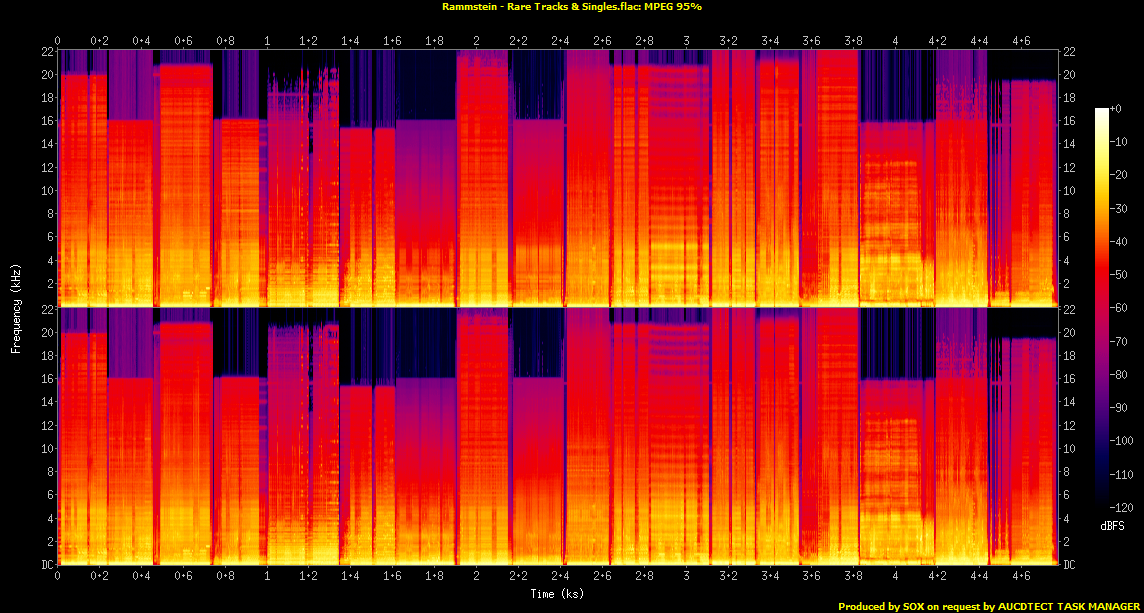
Task: Click the '3·8' tick on top time axis
Action: tap(853, 40)
